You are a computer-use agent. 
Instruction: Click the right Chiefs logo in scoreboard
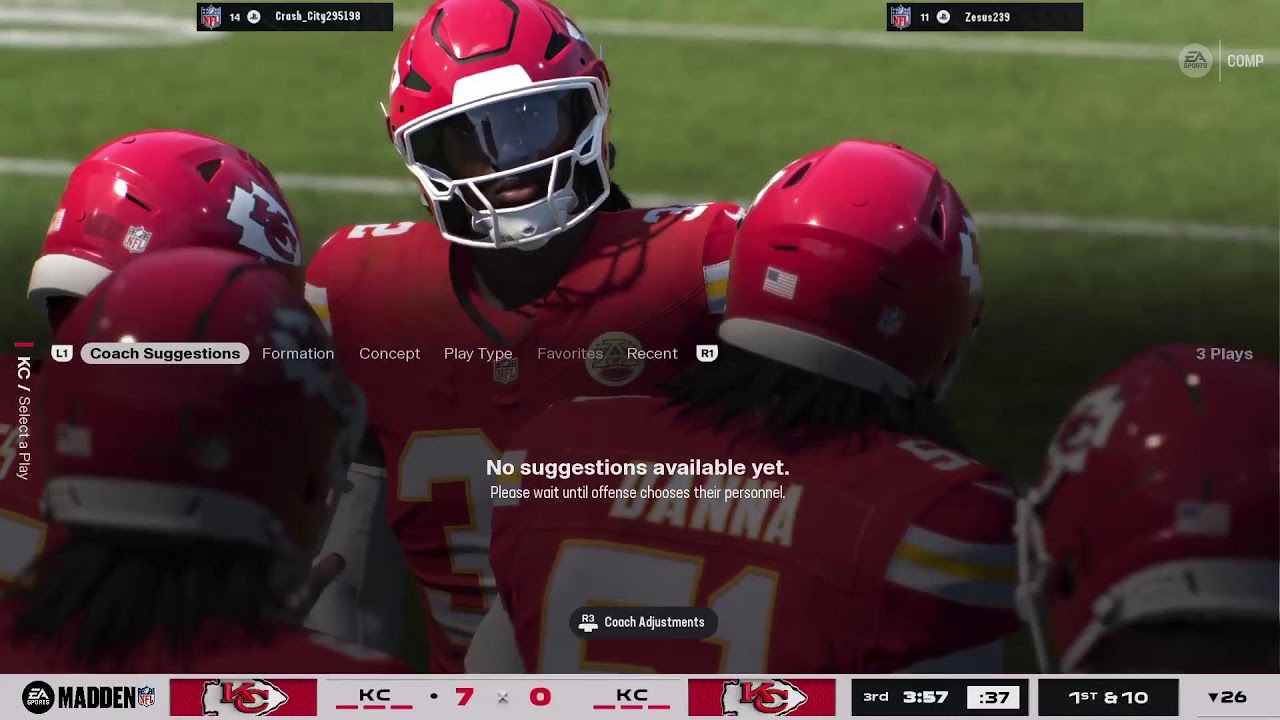(x=761, y=697)
